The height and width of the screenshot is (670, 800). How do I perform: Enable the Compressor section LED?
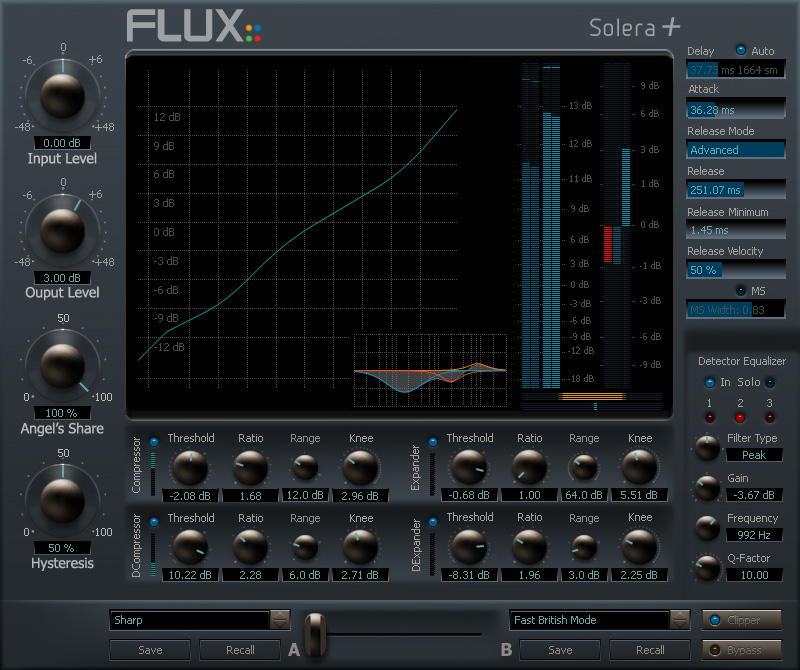point(154,441)
